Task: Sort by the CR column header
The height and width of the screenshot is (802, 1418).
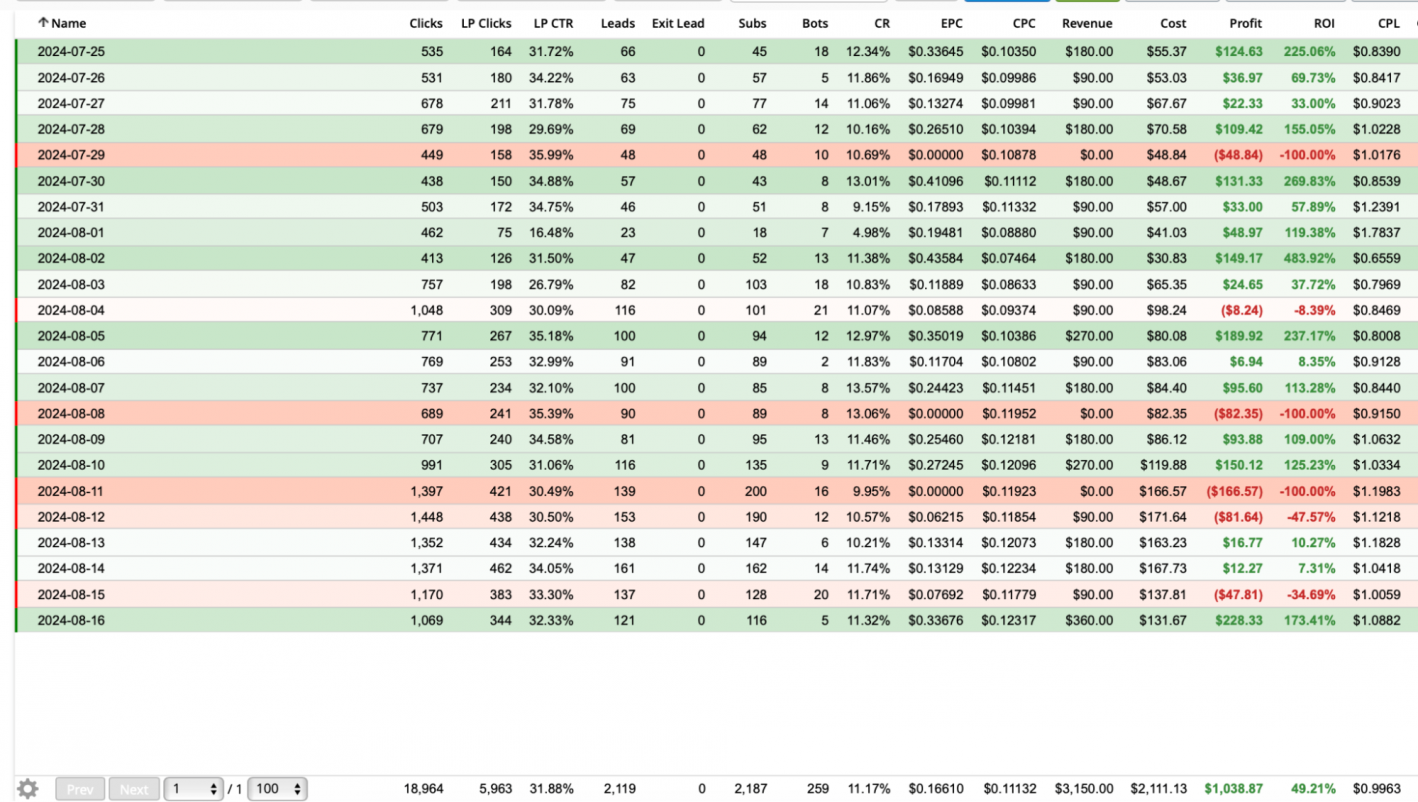Action: click(x=882, y=23)
